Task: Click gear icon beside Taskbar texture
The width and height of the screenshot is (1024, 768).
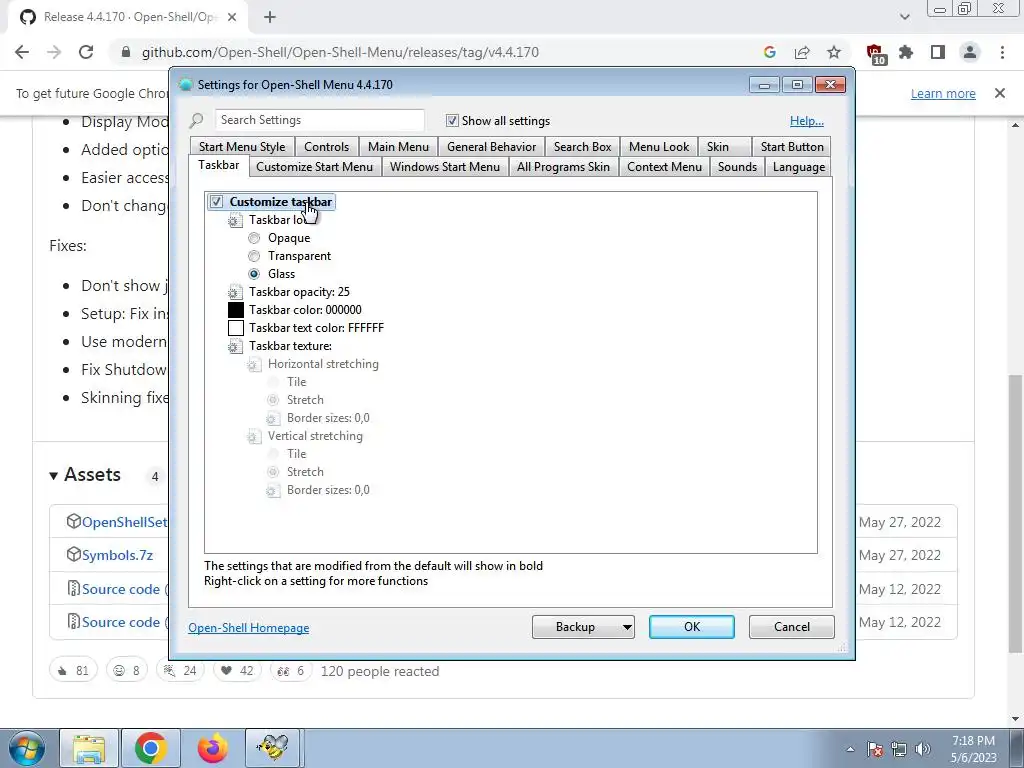Action: tap(235, 346)
